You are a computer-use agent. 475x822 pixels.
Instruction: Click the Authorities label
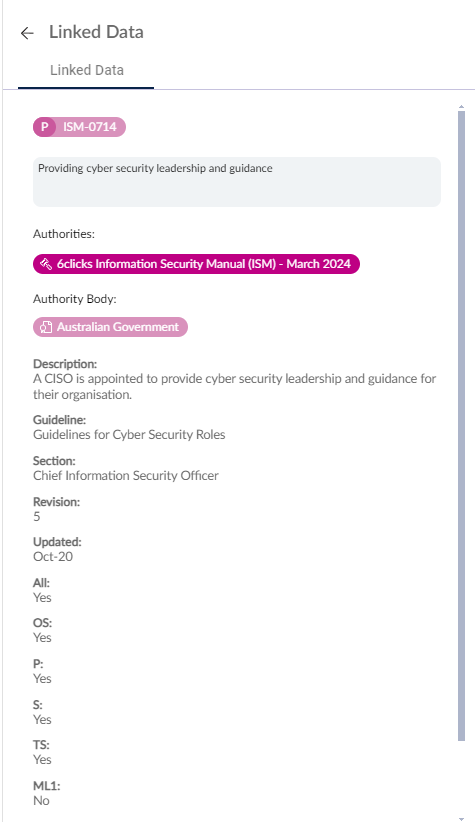tap(64, 234)
